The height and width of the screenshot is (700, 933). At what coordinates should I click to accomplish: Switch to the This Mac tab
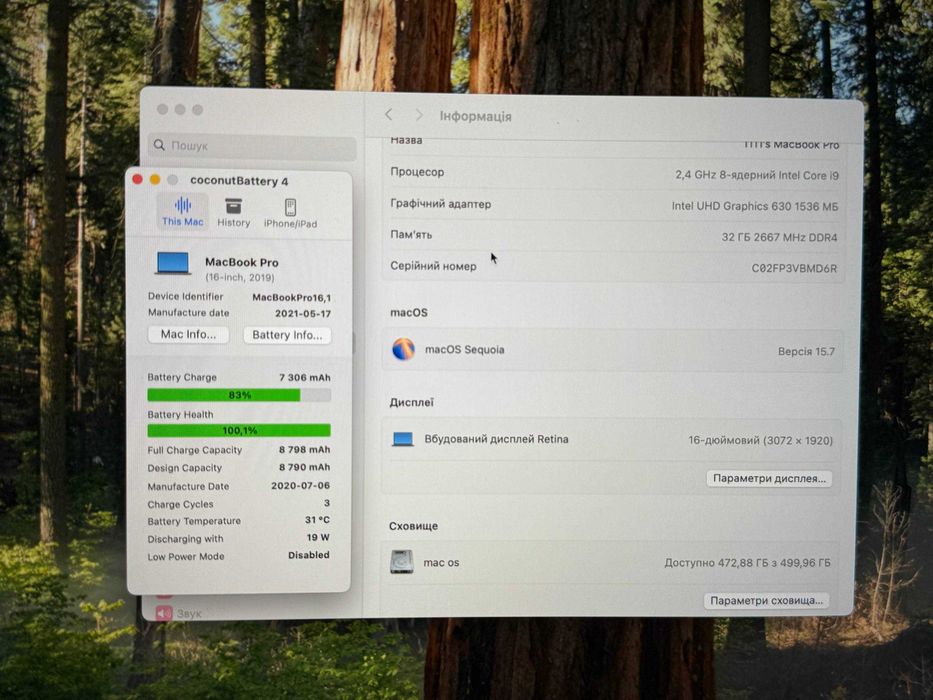pos(183,212)
